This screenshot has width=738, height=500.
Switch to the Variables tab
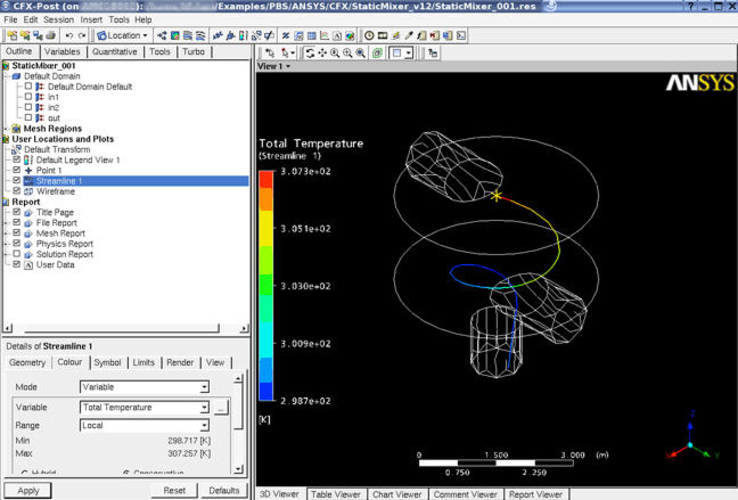62,51
